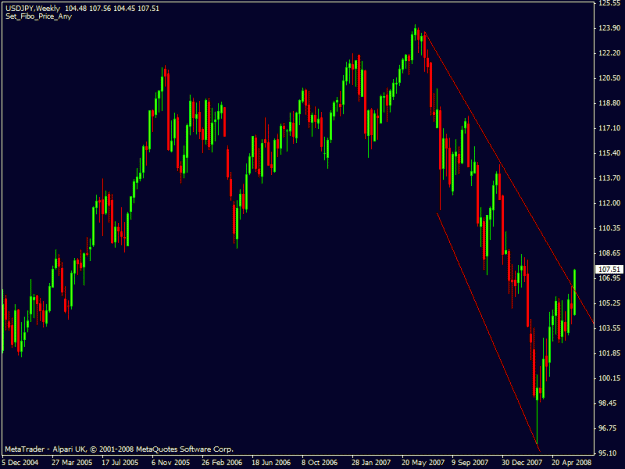Click the 106.95 price scale value
The width and height of the screenshot is (625, 469).
609,278
